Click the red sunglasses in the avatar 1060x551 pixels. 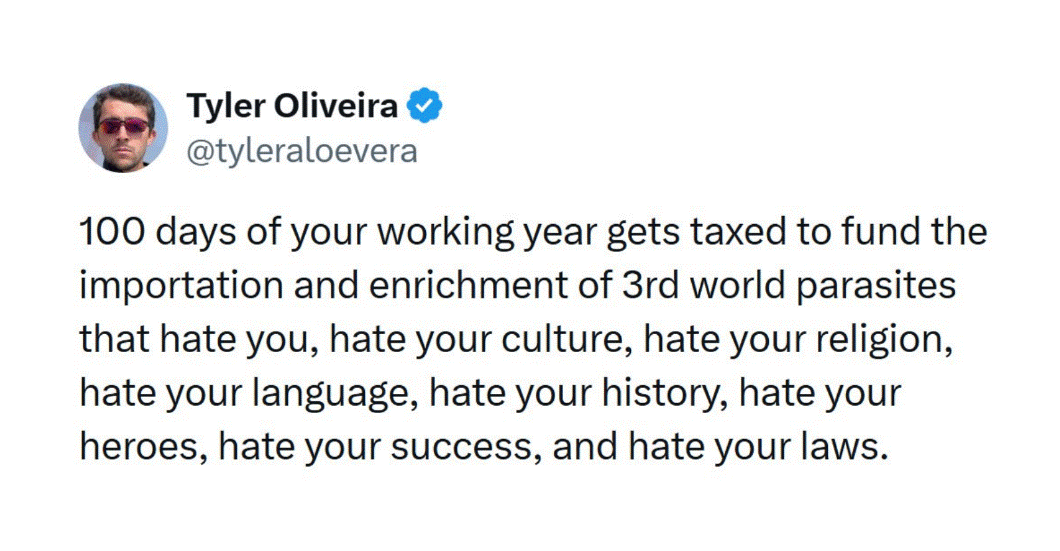pyautogui.click(x=123, y=126)
